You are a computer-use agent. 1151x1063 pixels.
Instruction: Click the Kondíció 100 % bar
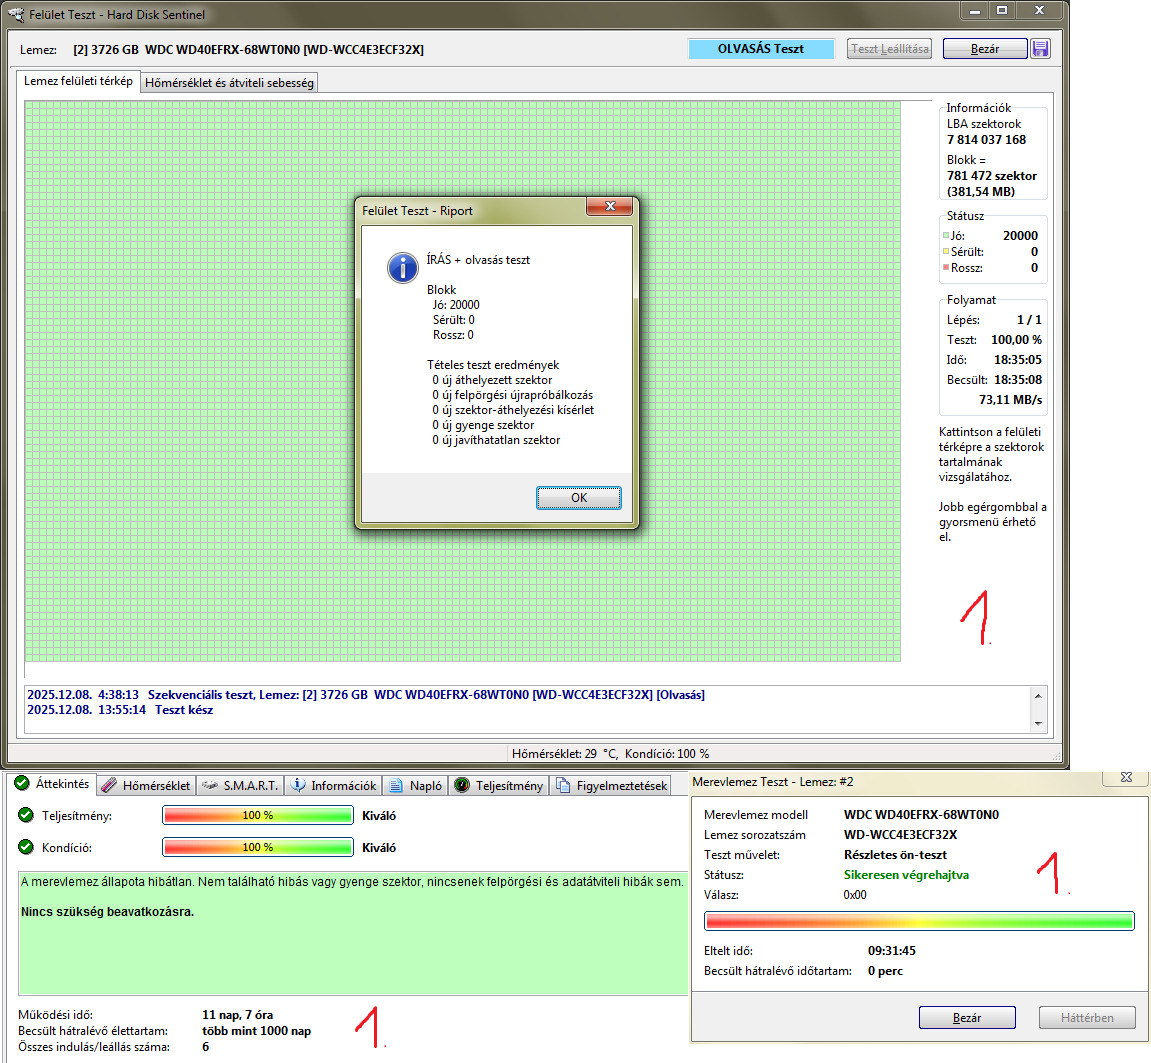click(x=258, y=846)
